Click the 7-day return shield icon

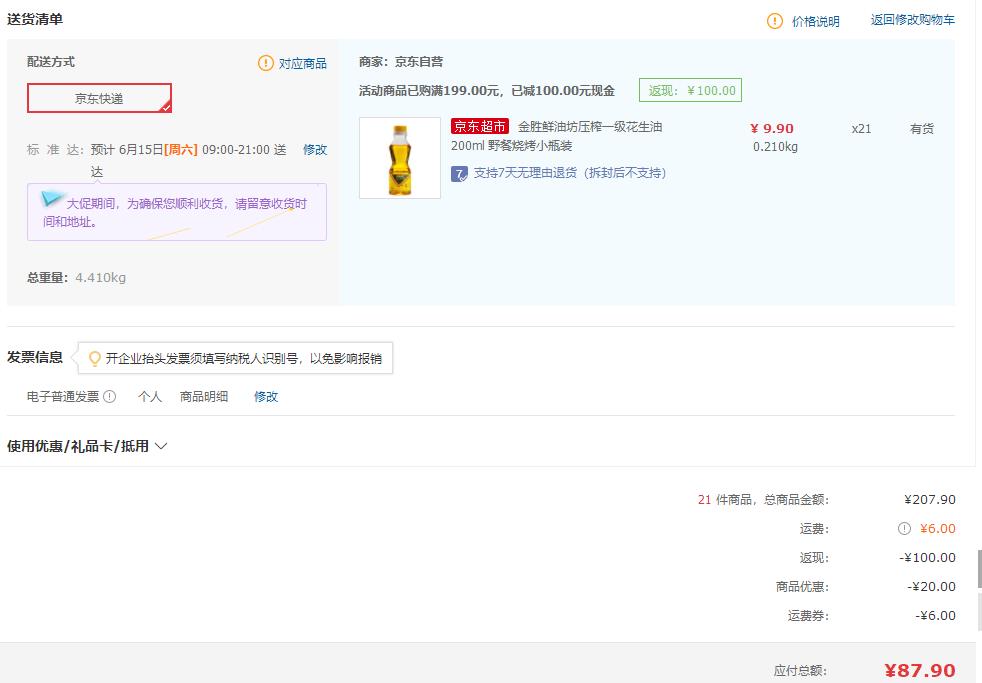pyautogui.click(x=459, y=173)
